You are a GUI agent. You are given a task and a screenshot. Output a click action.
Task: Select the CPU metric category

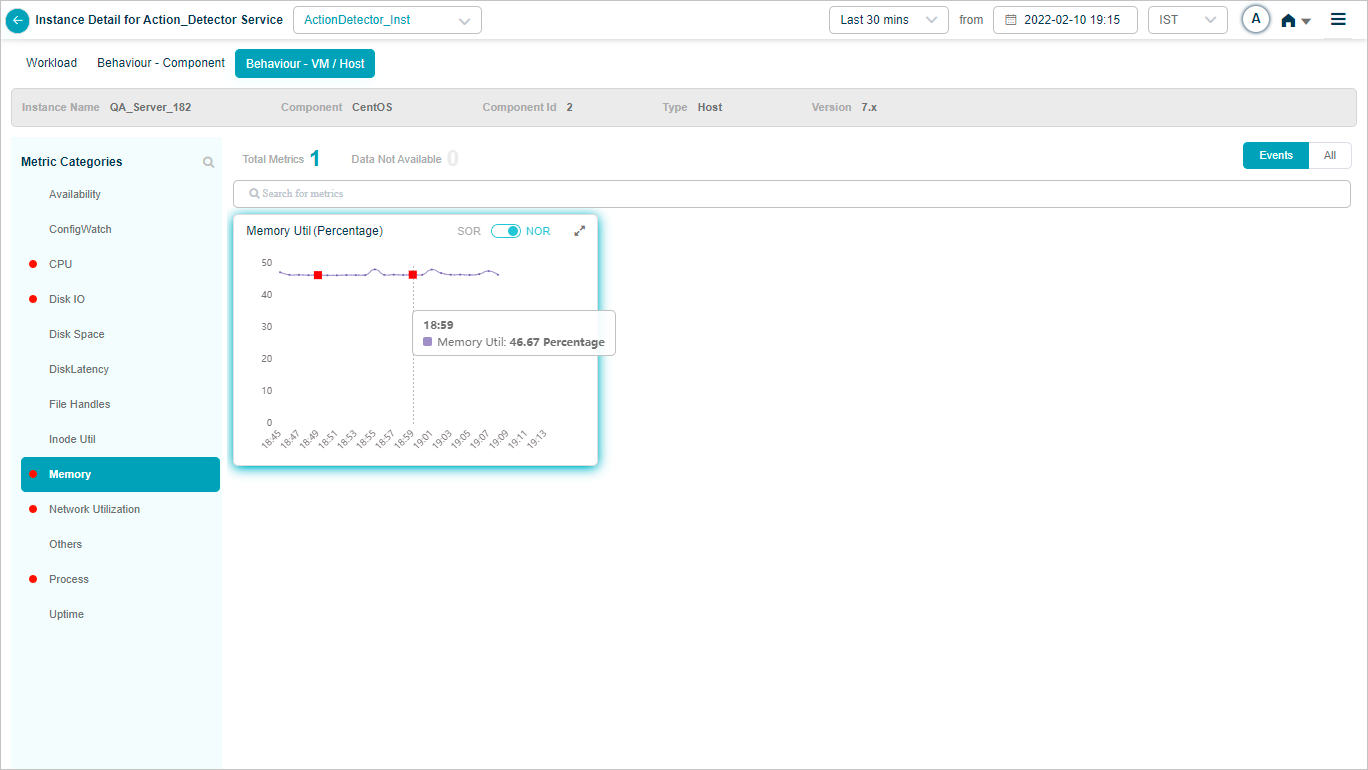pyautogui.click(x=61, y=264)
